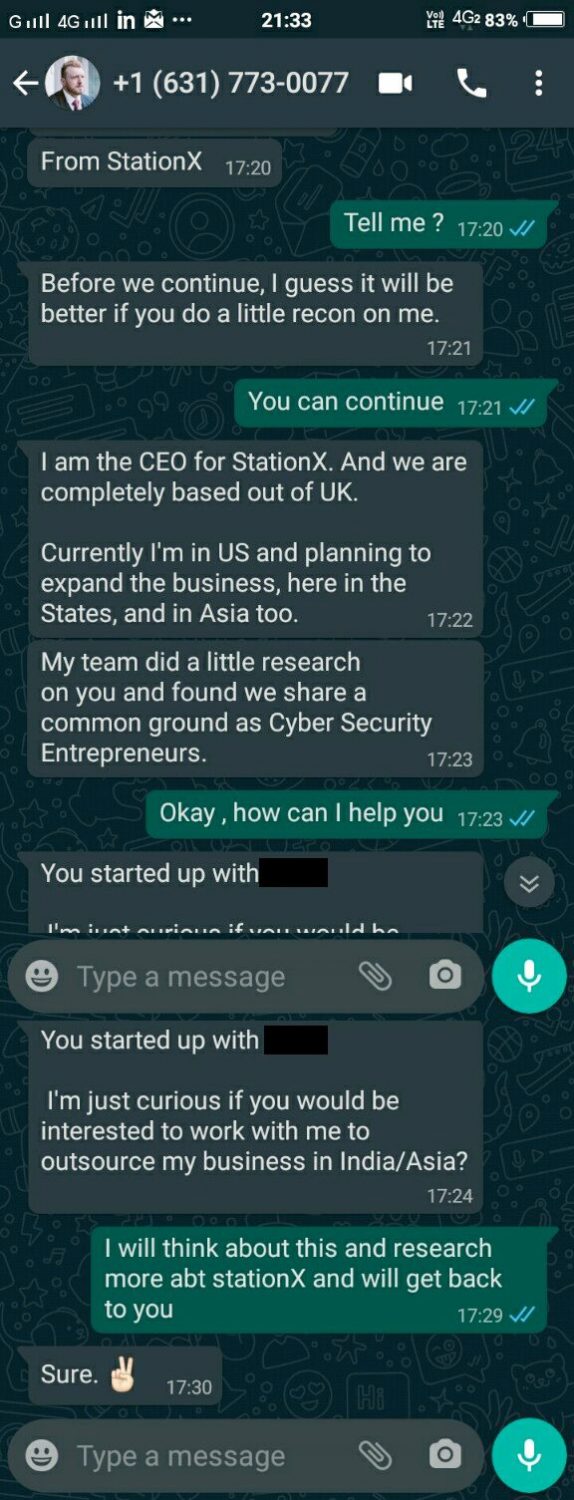Tap the bottom green voice record button
The height and width of the screenshot is (1500, 574).
tap(529, 1456)
